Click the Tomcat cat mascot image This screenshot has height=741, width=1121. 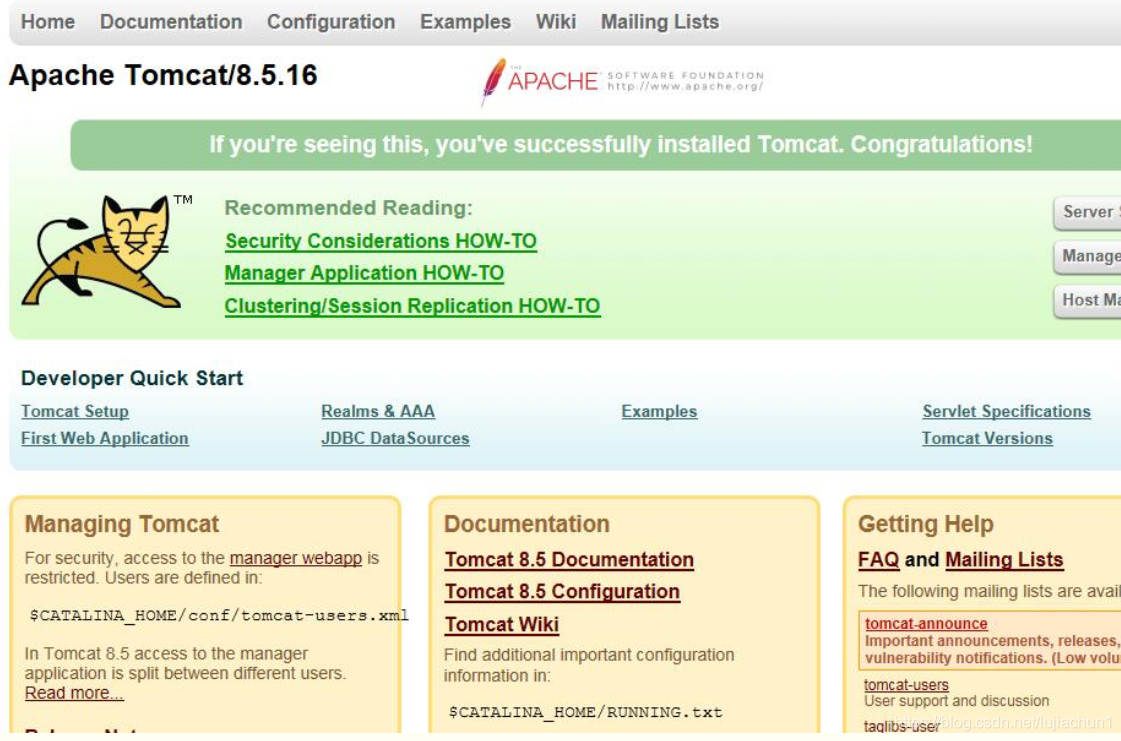[x=100, y=251]
